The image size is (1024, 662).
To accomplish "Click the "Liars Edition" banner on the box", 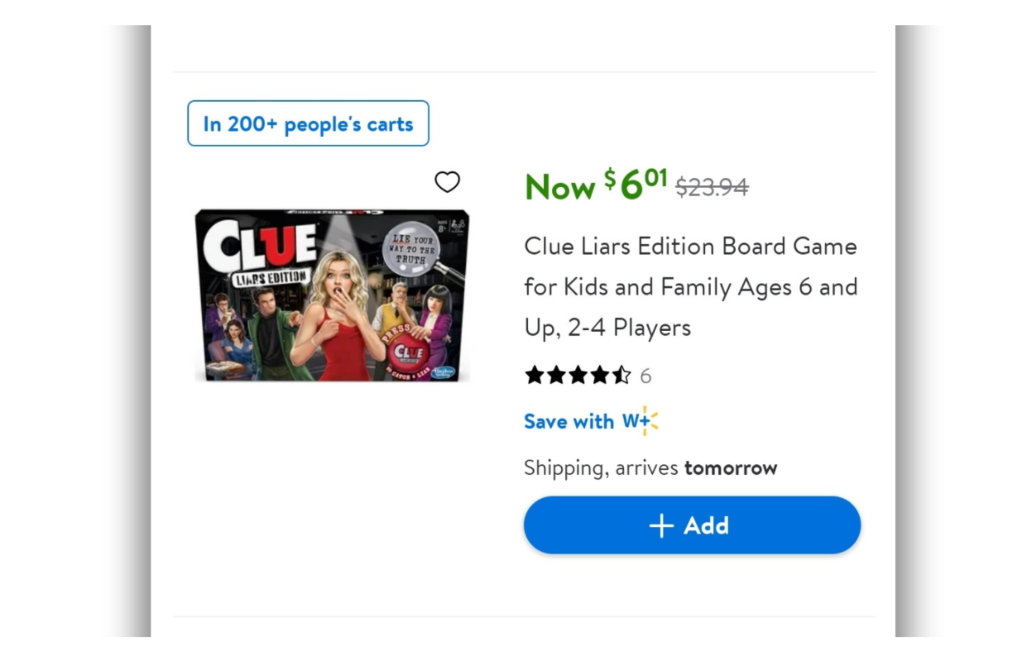I will click(270, 278).
